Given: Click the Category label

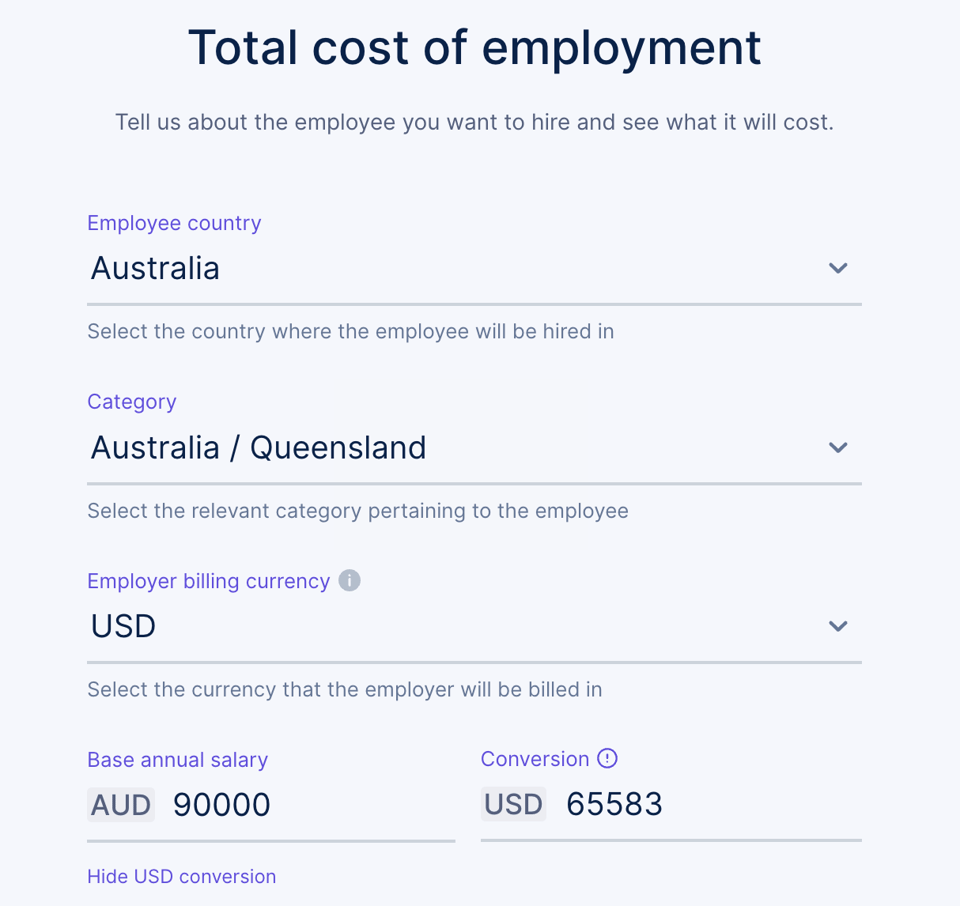Looking at the screenshot, I should [x=131, y=401].
